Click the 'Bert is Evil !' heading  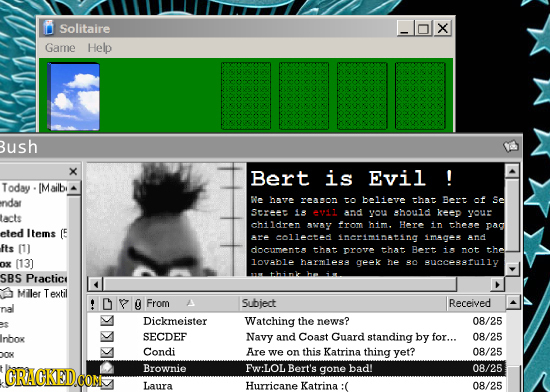coord(351,178)
